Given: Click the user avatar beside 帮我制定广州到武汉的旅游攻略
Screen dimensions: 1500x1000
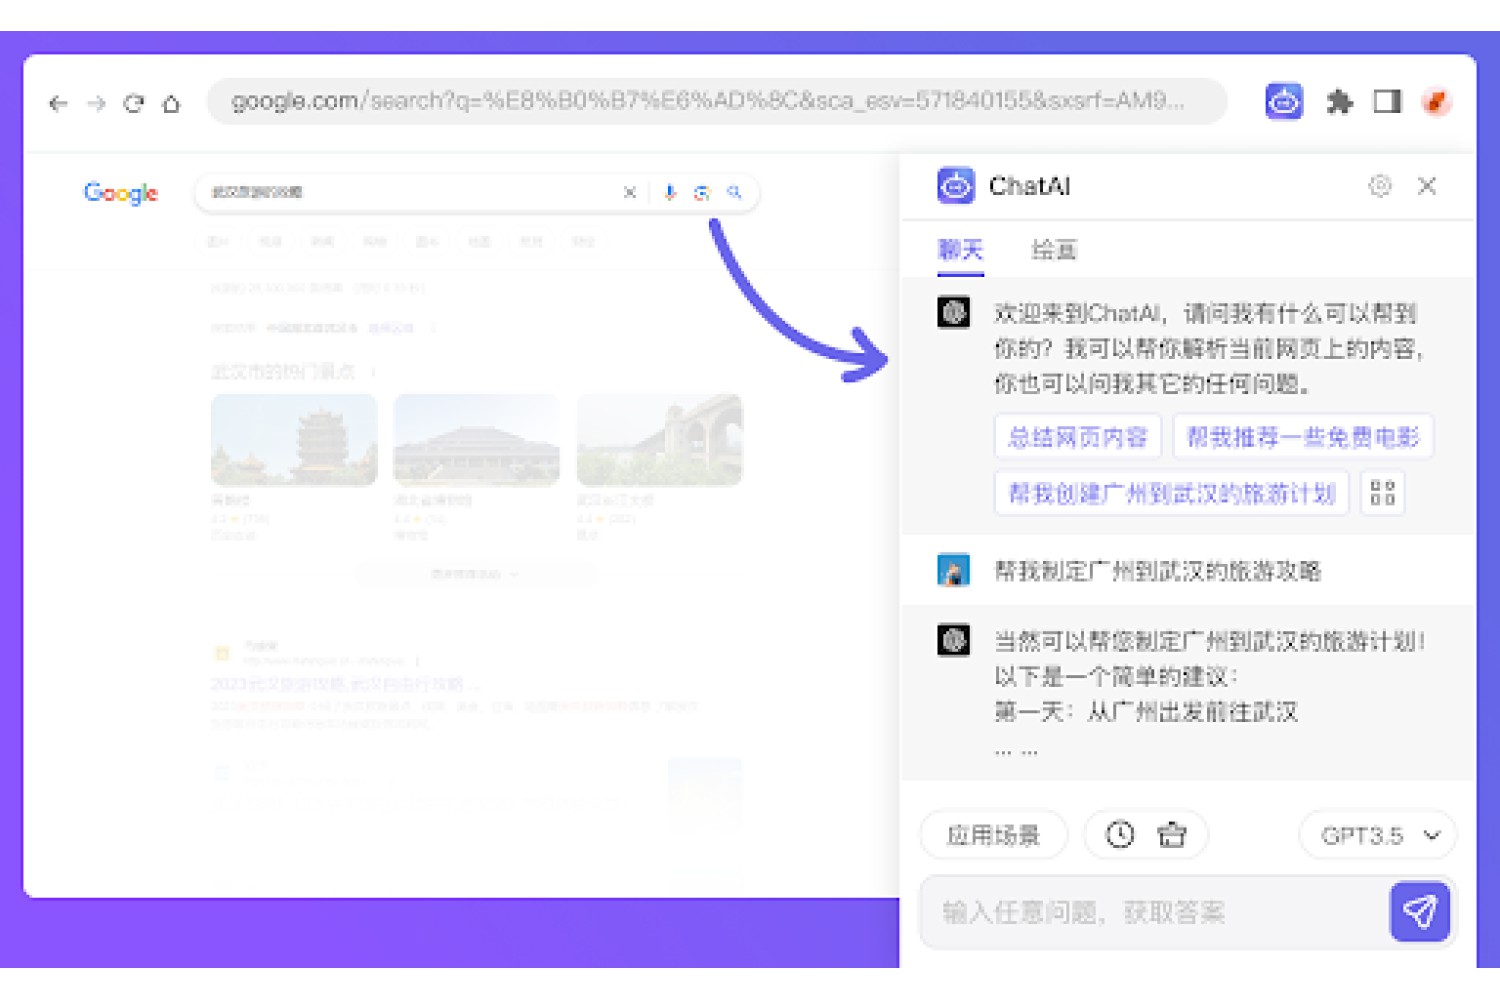Looking at the screenshot, I should coord(953,570).
